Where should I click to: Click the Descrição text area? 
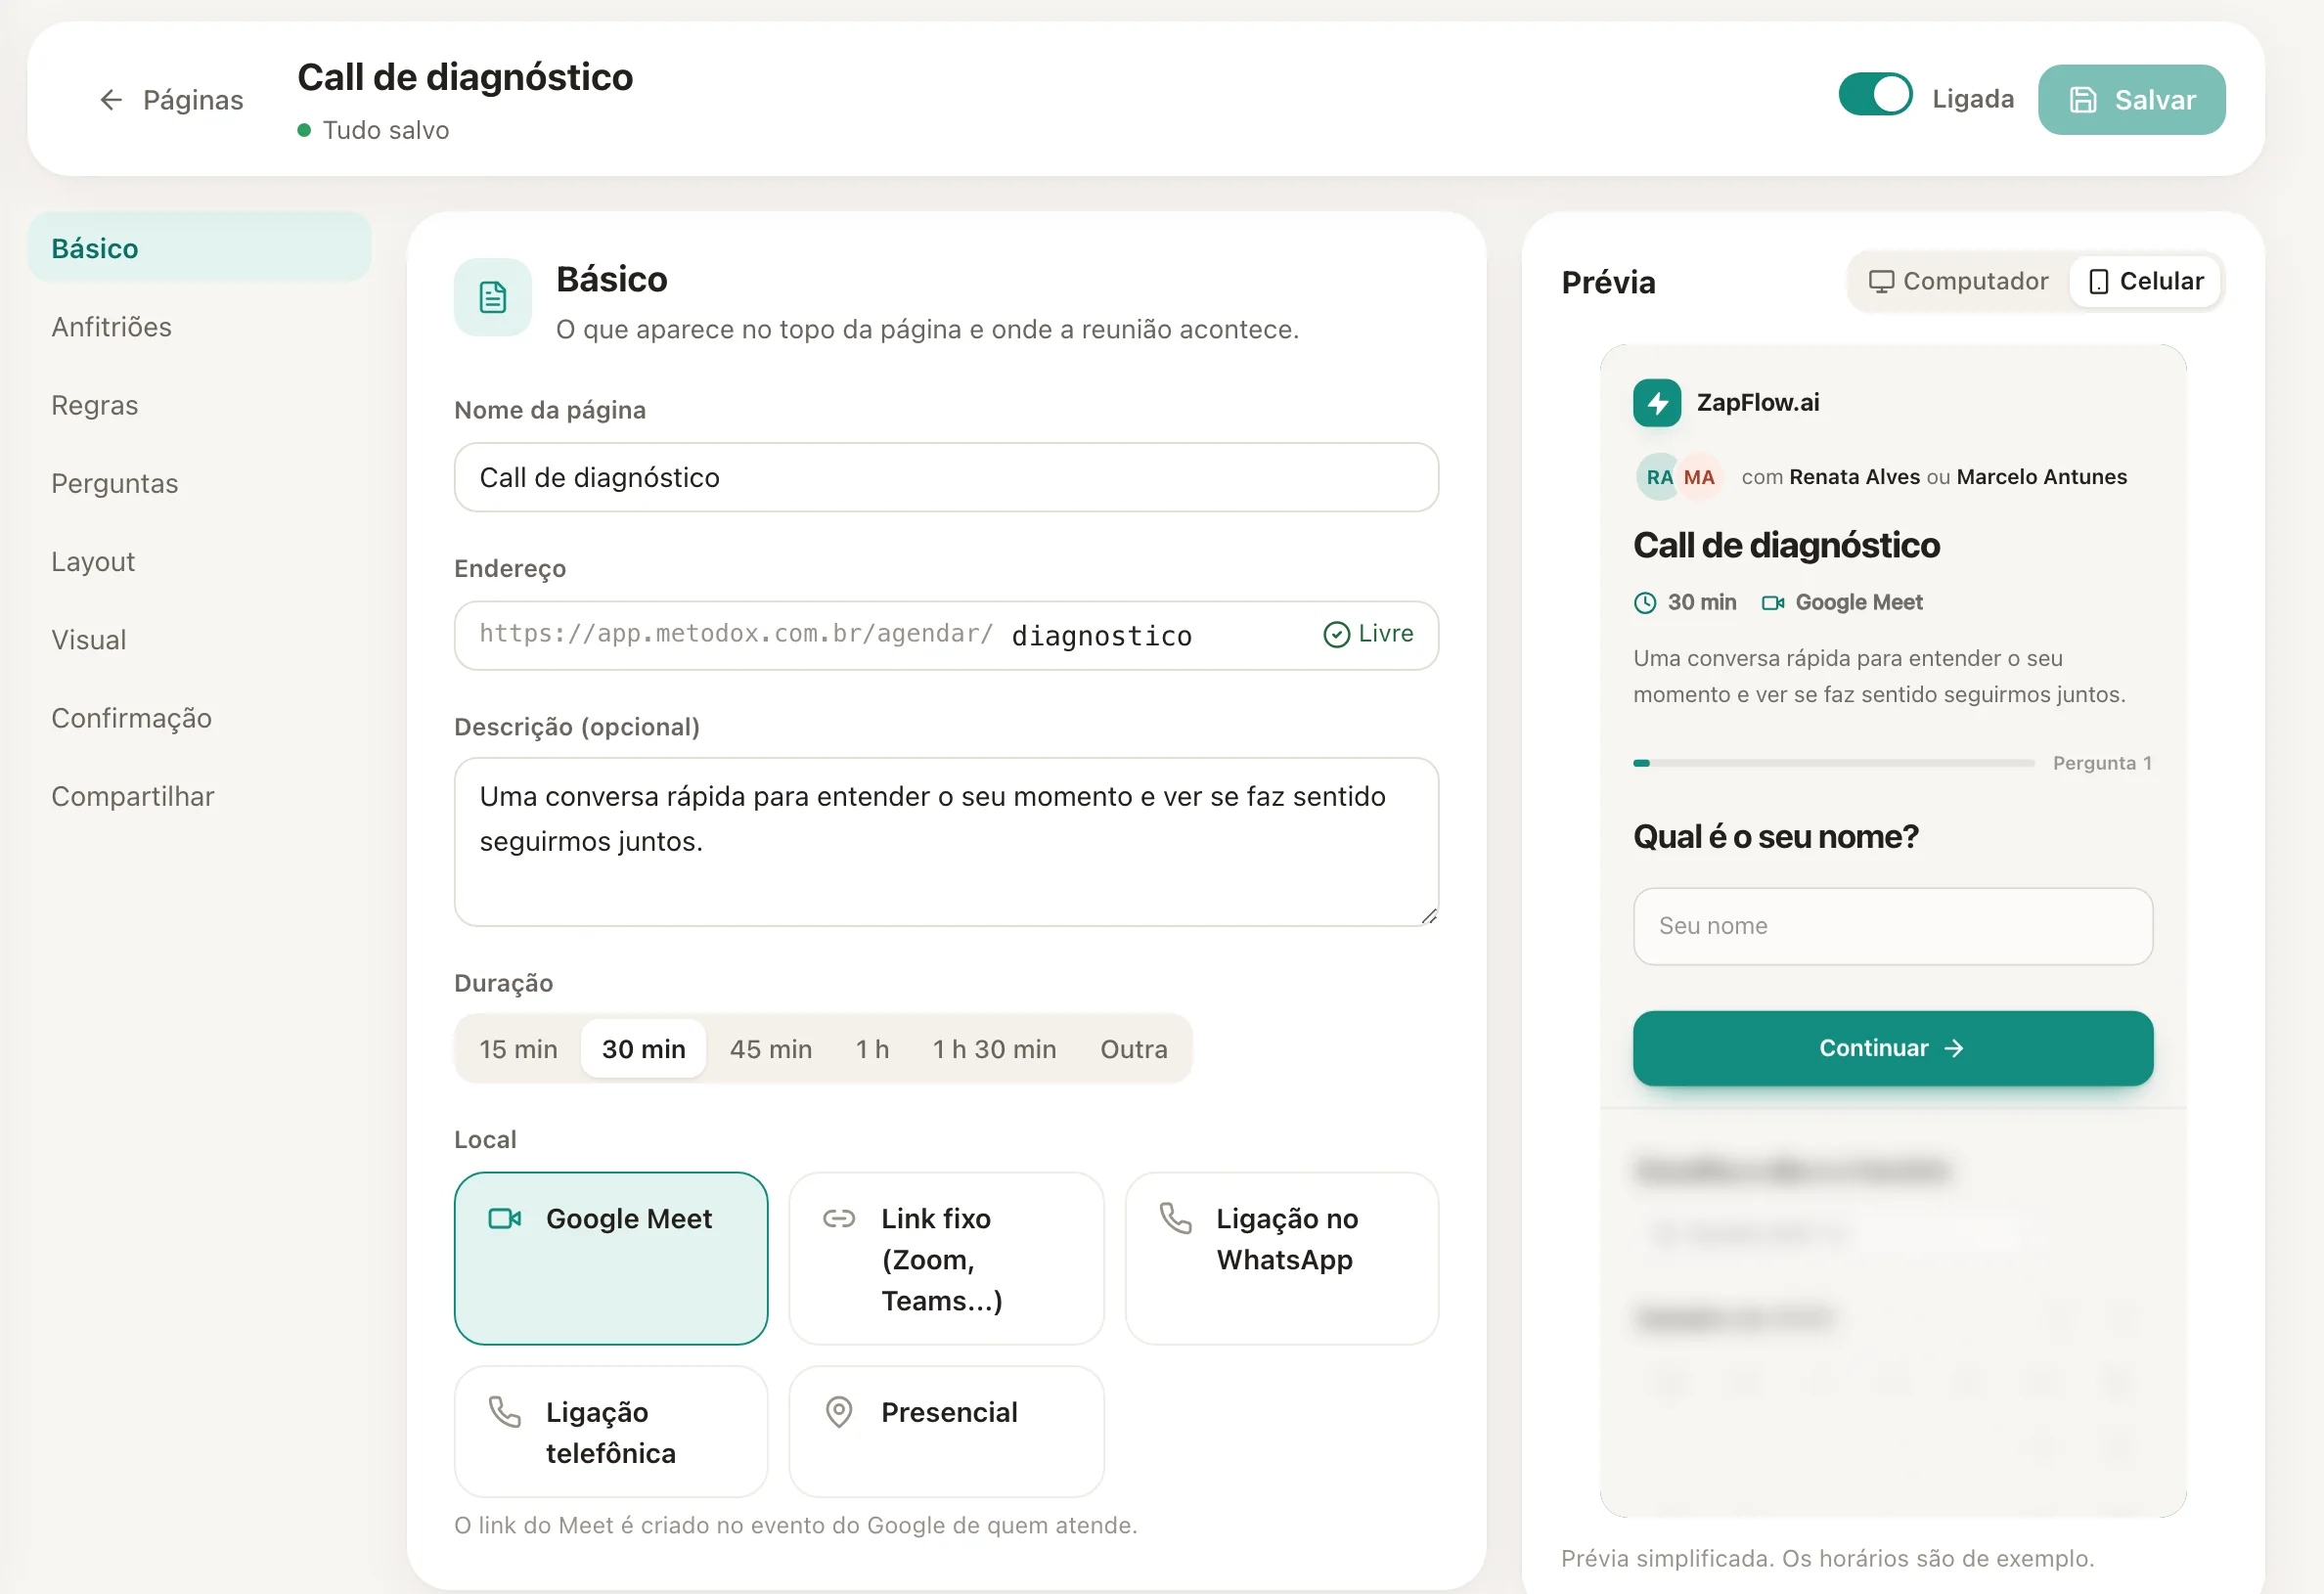[946, 842]
